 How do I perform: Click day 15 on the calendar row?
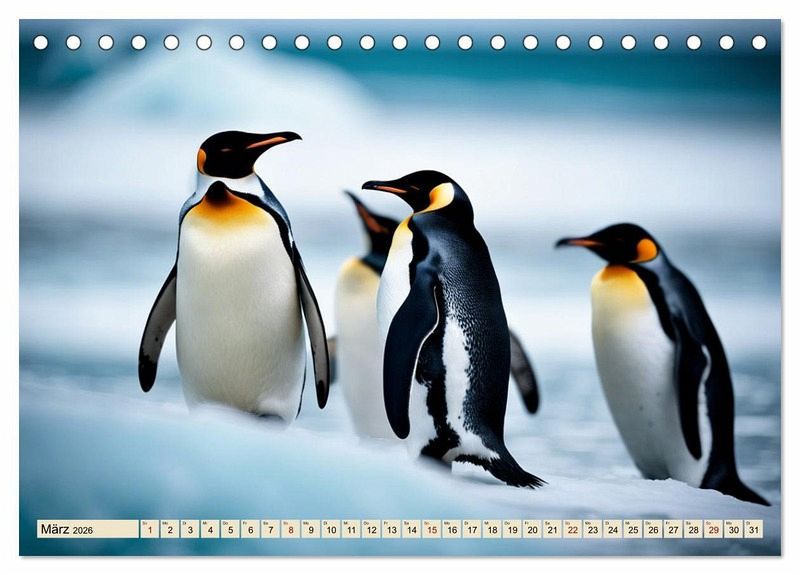coord(431,529)
